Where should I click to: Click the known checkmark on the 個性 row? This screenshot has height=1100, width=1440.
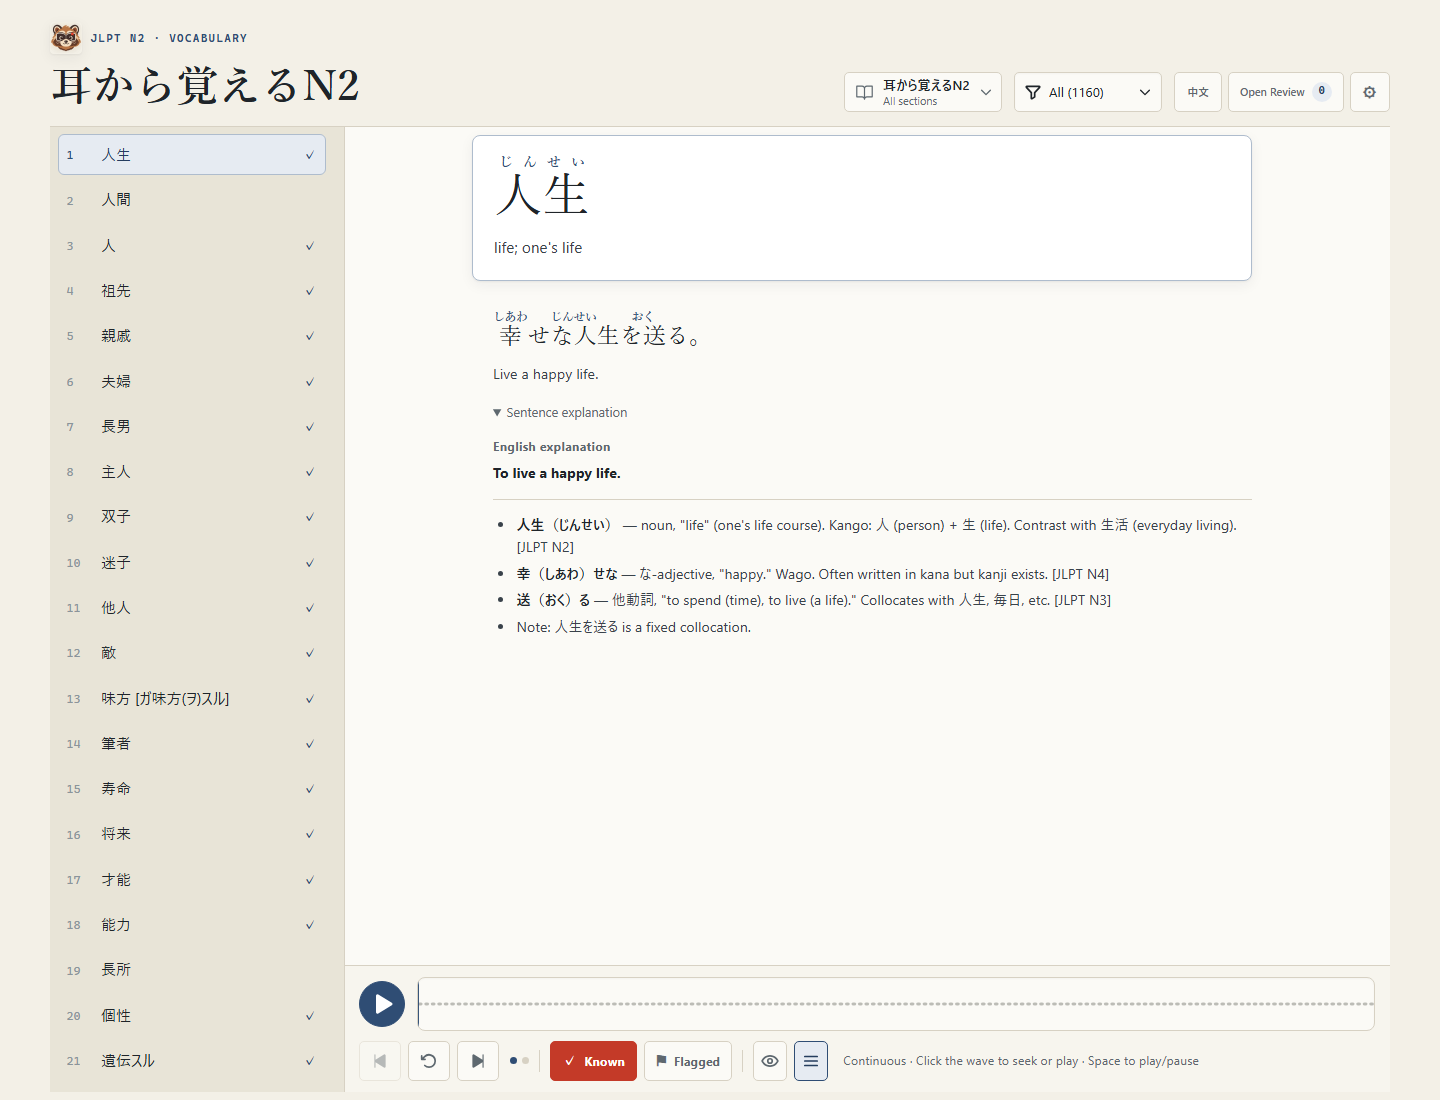pos(309,1016)
